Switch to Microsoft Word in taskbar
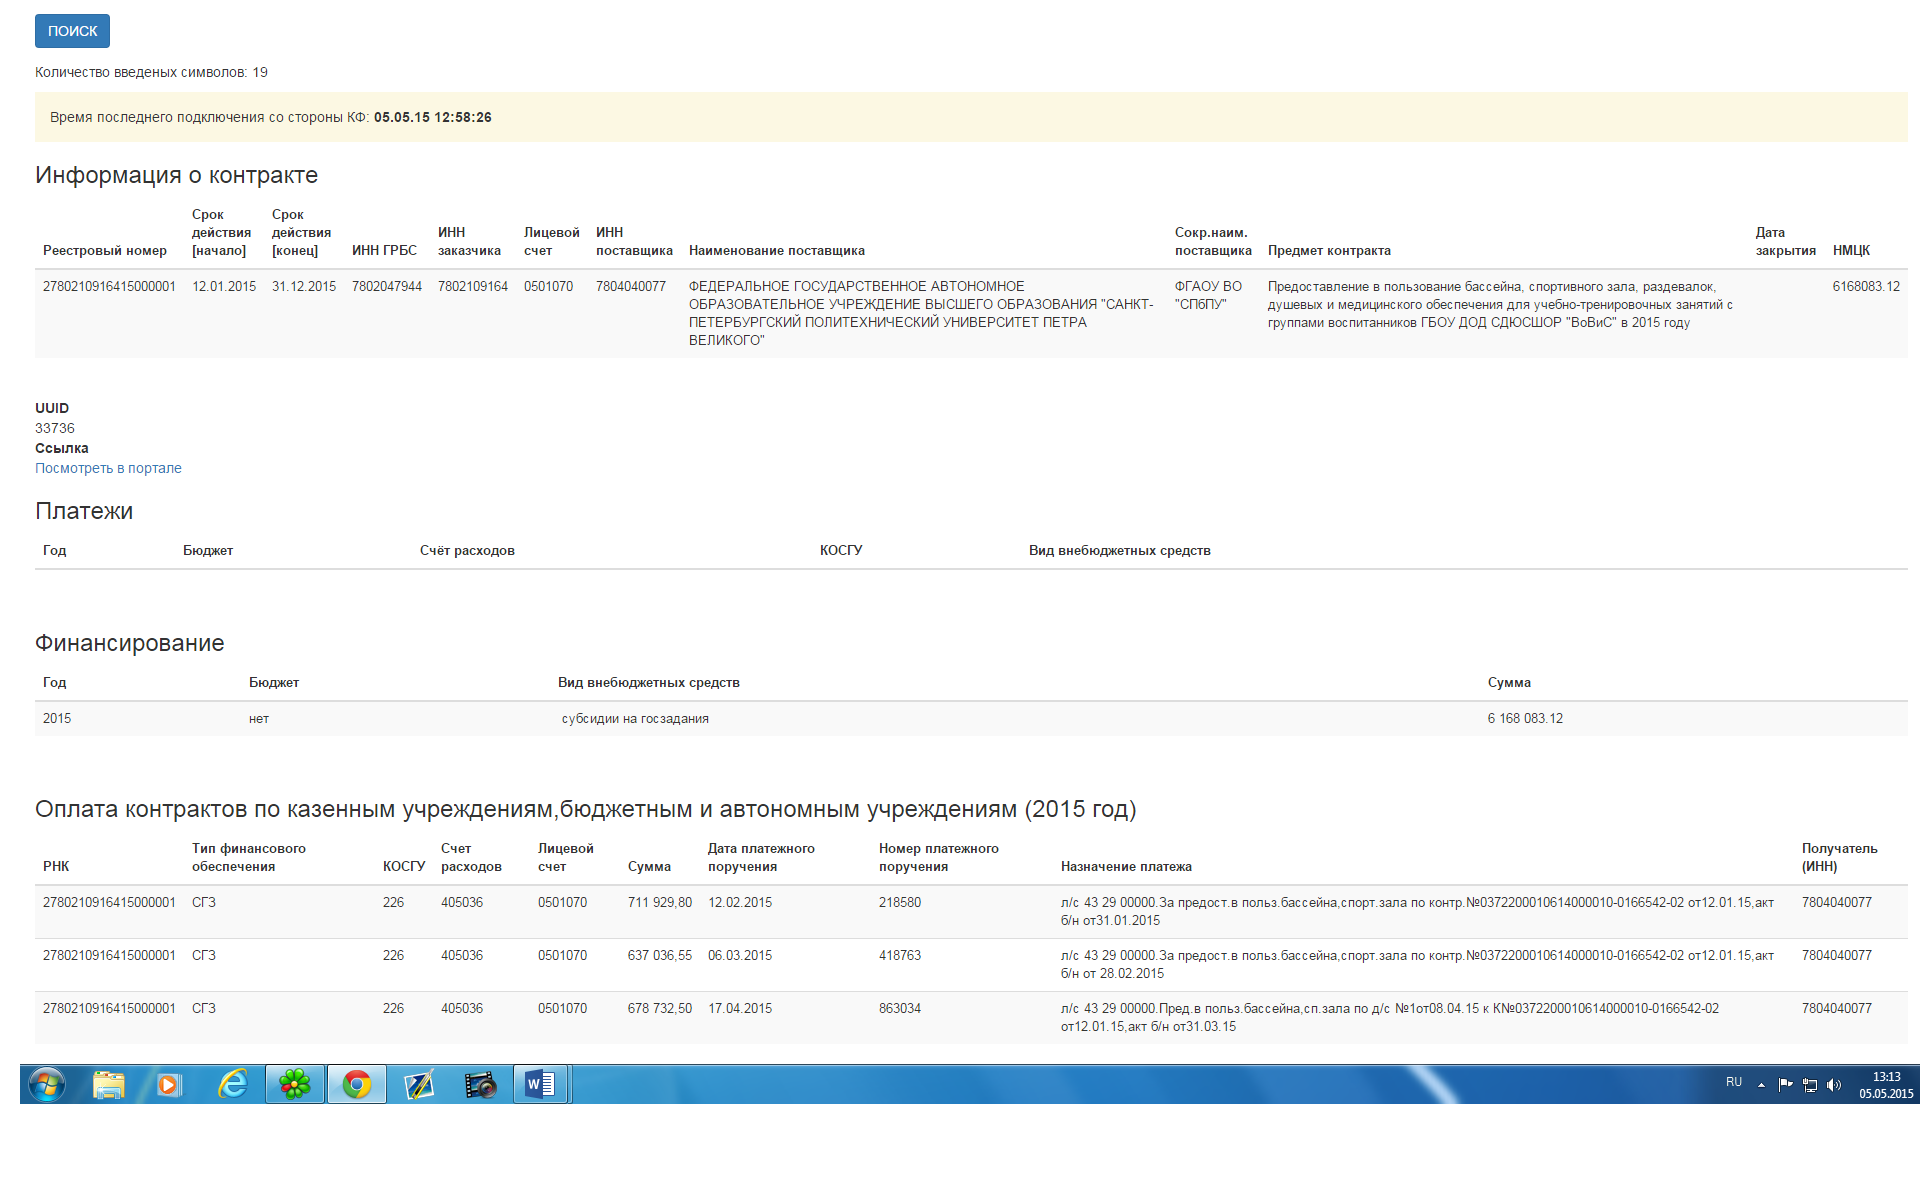The image size is (1920, 1200). pos(541,1084)
